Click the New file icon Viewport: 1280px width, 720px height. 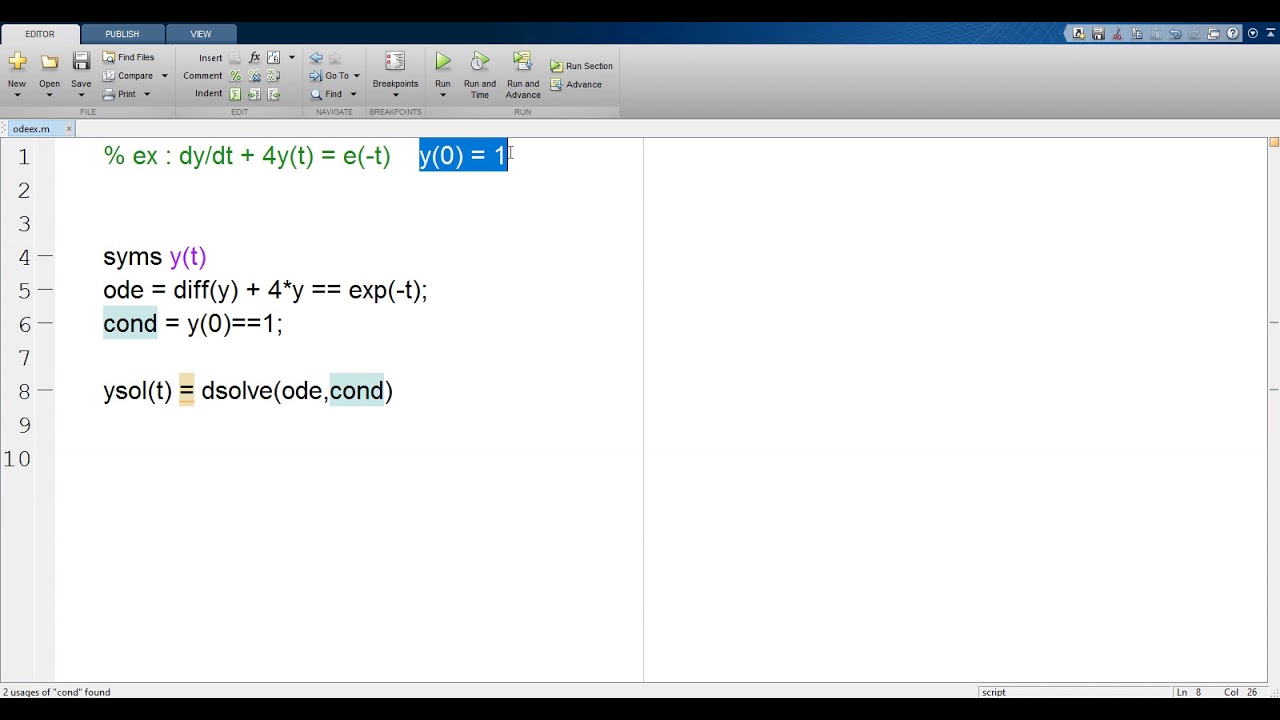point(17,62)
